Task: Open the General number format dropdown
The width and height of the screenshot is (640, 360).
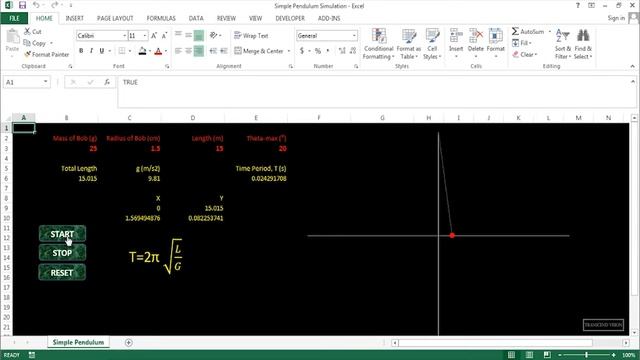Action: [354, 36]
